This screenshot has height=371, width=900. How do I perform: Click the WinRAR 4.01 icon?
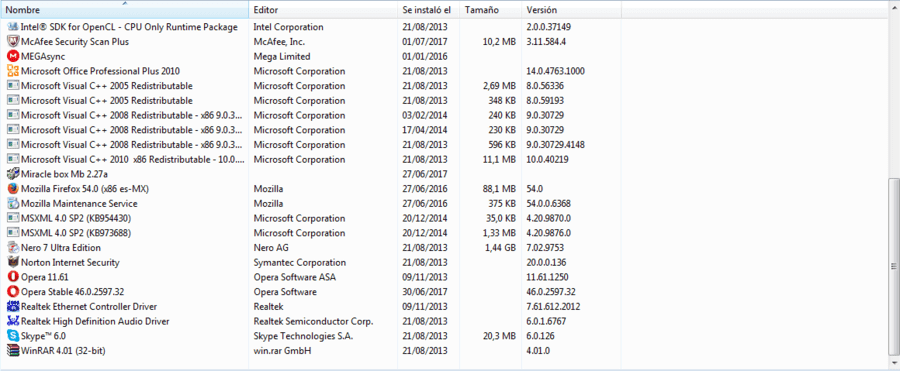(13, 351)
